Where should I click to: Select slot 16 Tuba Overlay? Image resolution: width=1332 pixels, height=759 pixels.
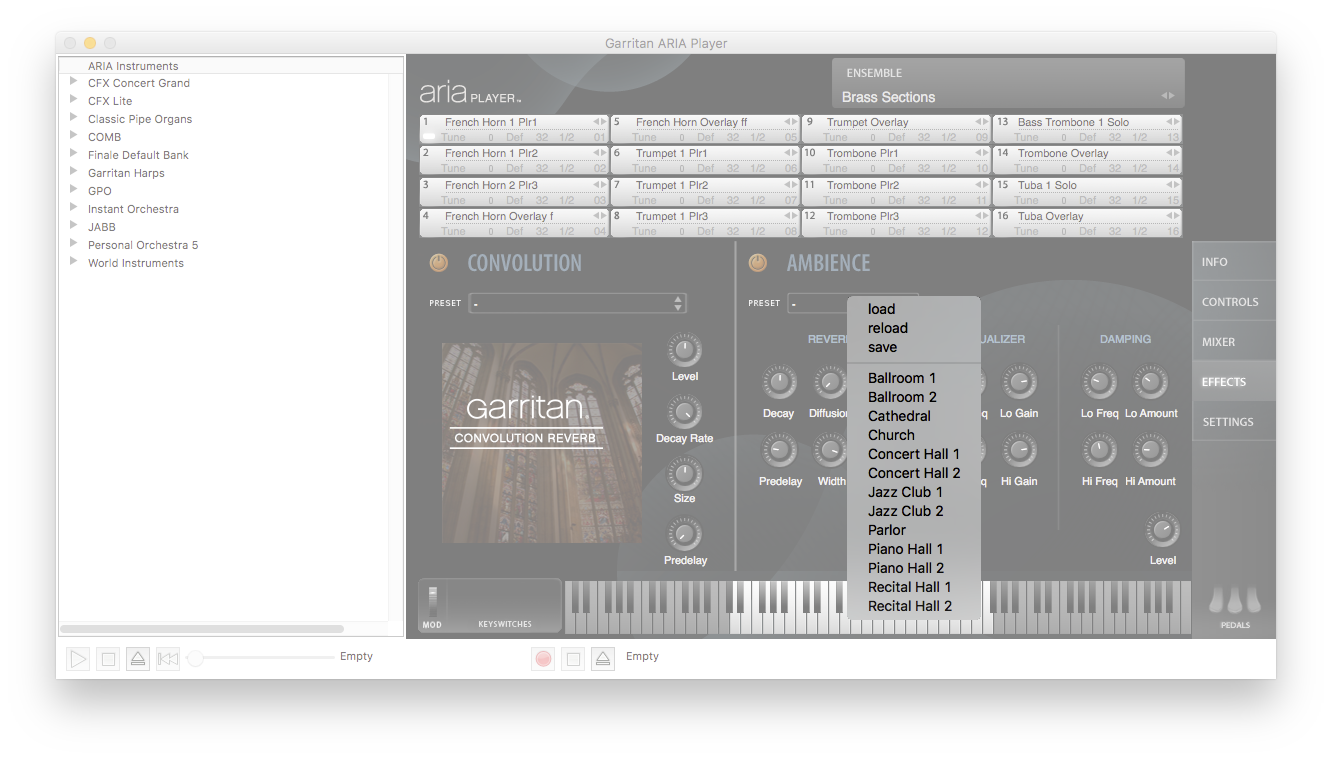[1087, 223]
